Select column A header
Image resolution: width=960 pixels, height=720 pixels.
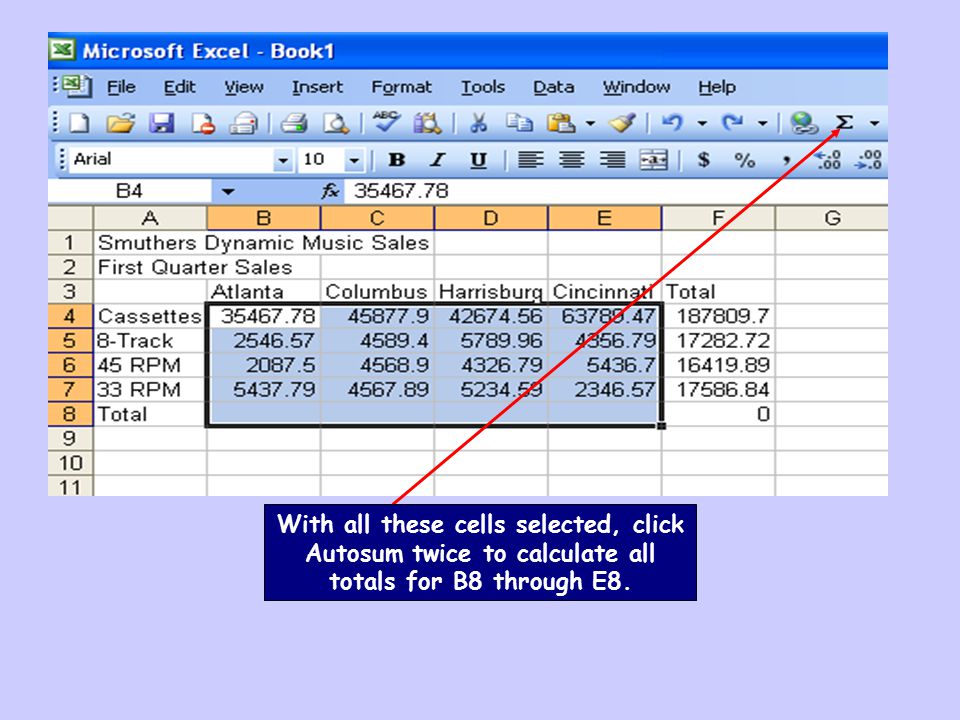pos(150,218)
